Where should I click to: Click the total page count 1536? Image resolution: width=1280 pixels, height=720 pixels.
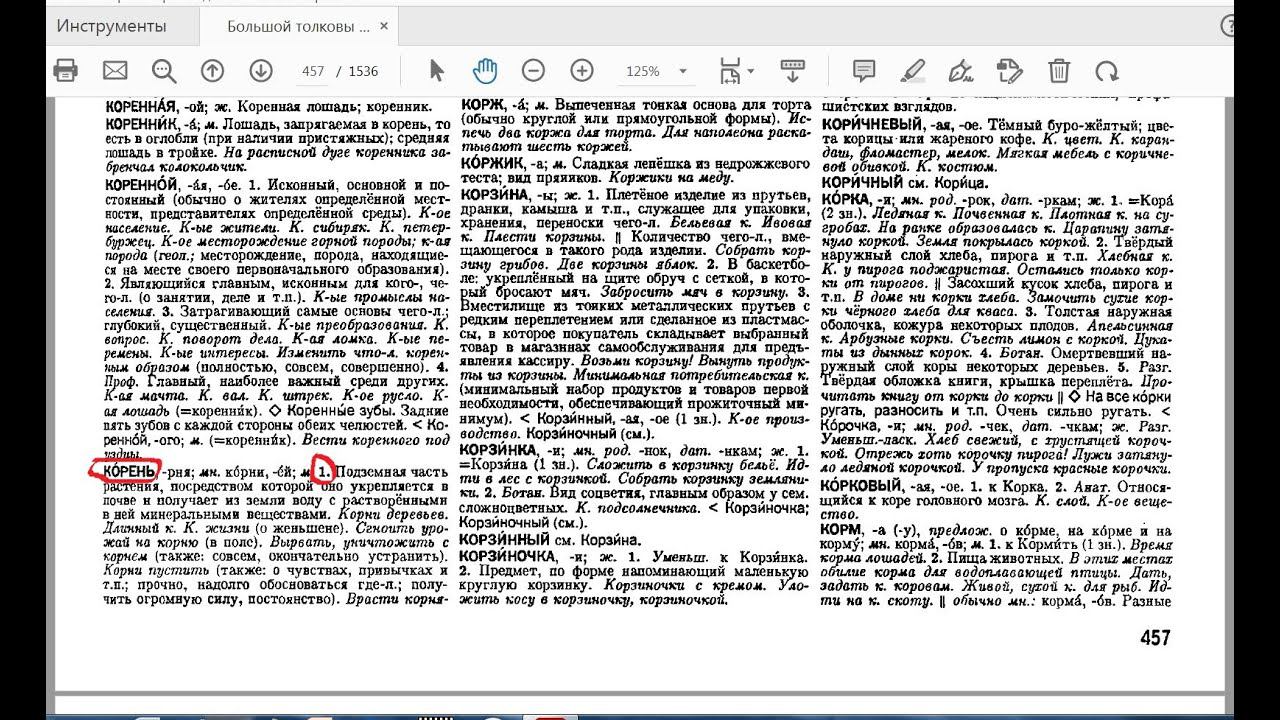pyautogui.click(x=363, y=71)
